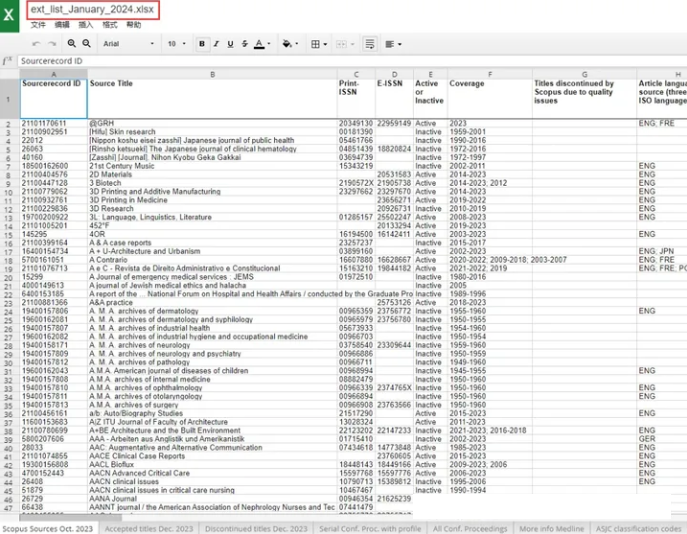
Task: Zoom in with the plus magnifier
Action: [x=71, y=43]
